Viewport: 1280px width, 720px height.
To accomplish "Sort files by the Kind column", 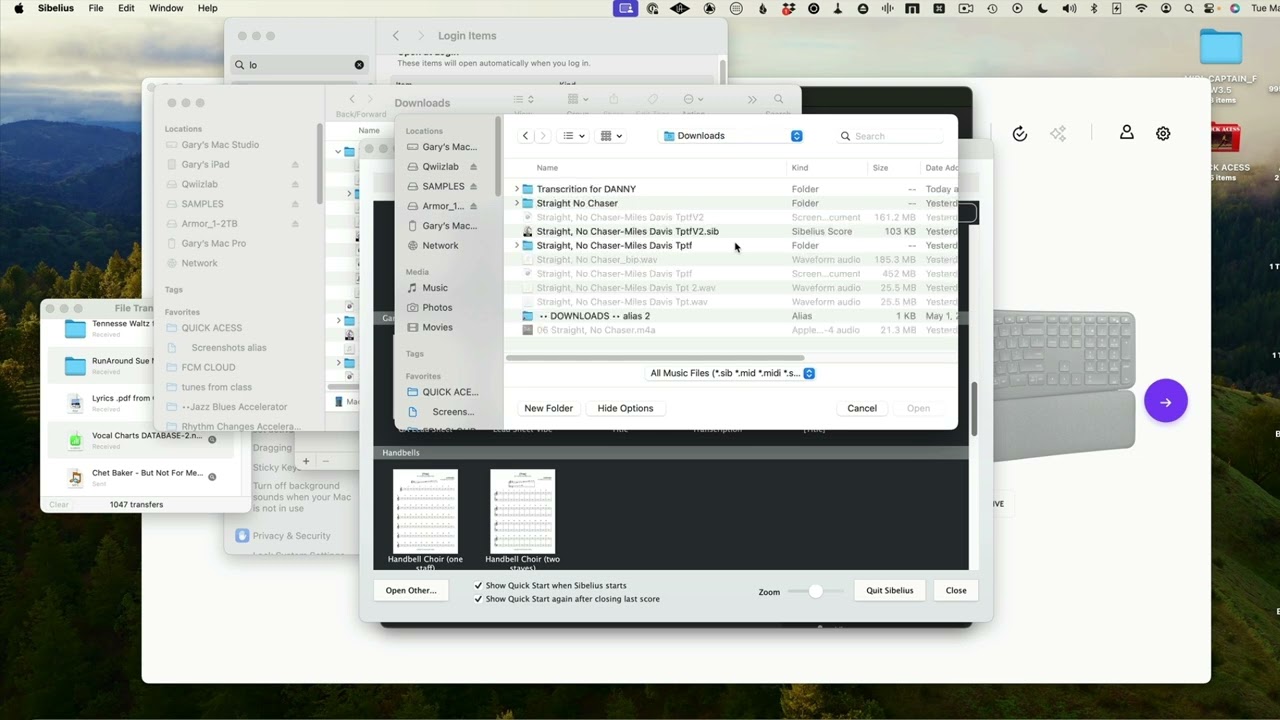I will (x=800, y=168).
